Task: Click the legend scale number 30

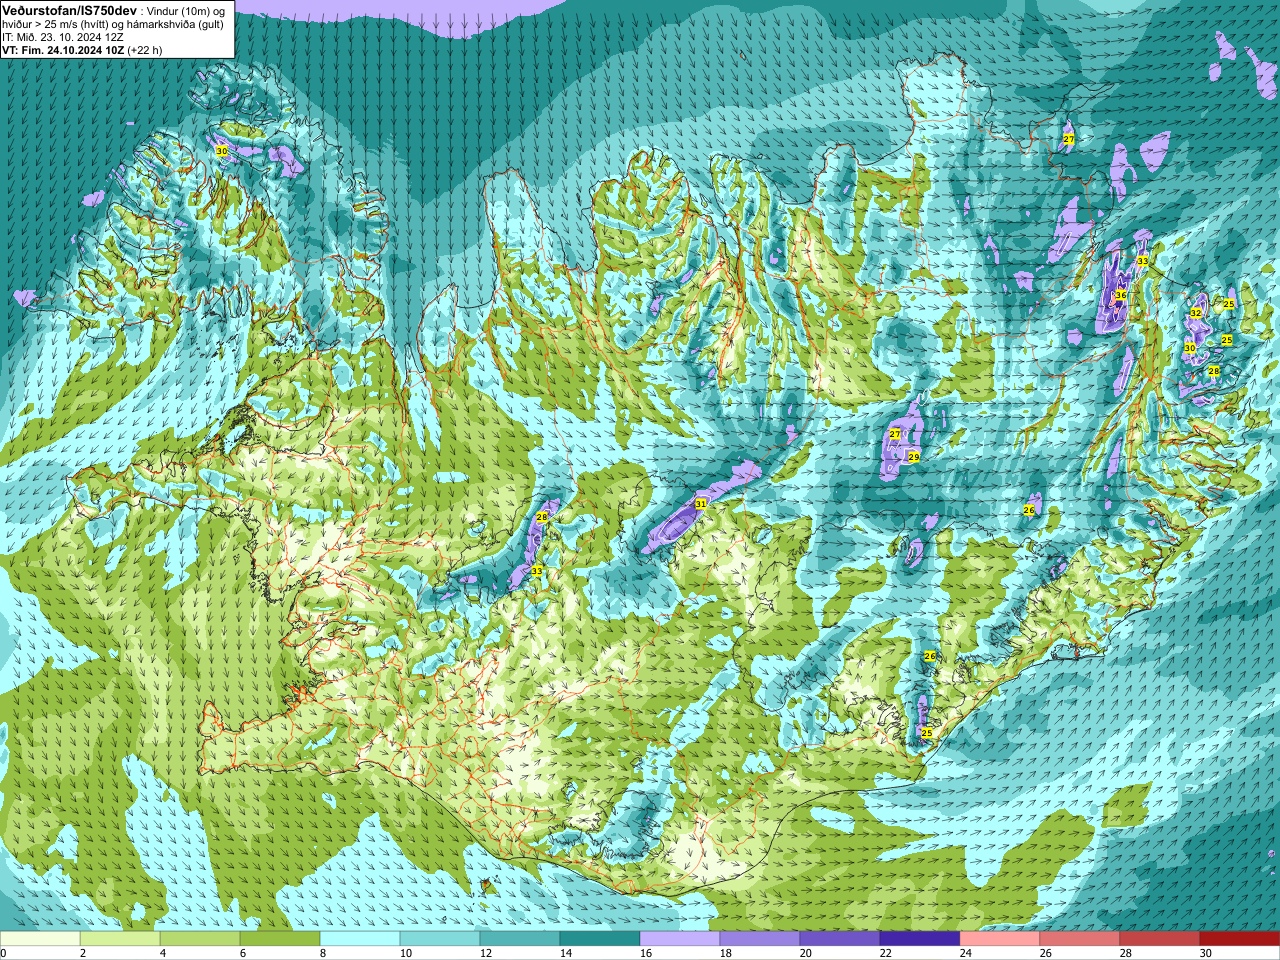Action: 1206,954
